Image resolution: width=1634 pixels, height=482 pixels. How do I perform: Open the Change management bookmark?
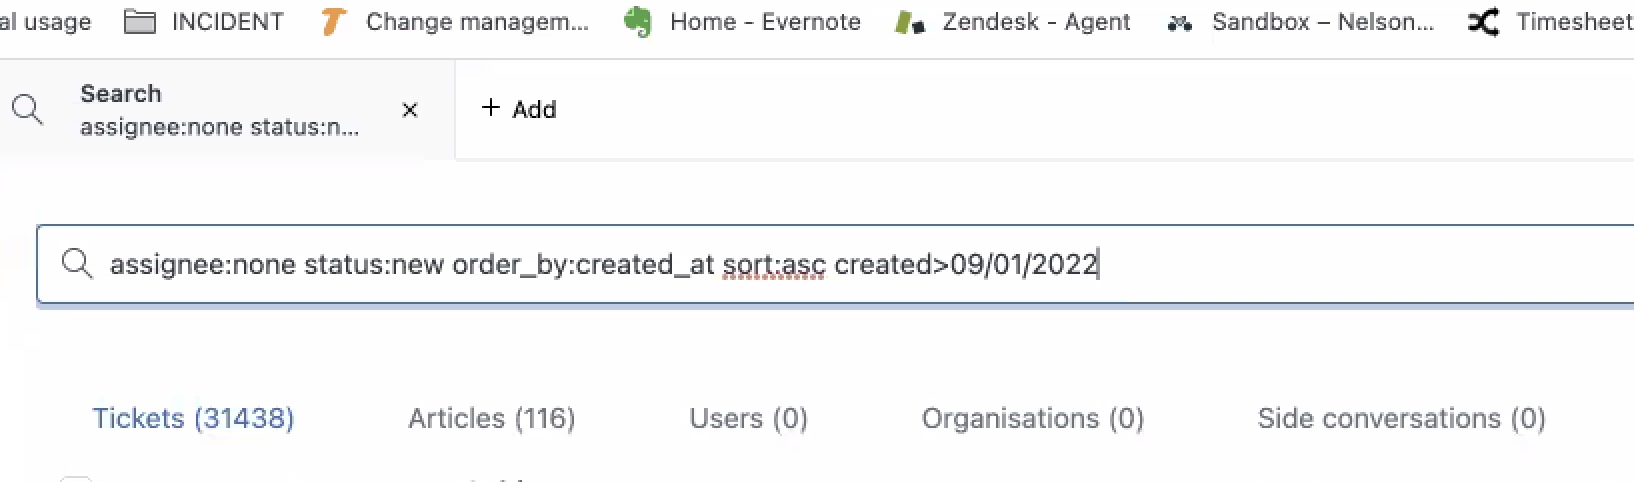click(455, 22)
